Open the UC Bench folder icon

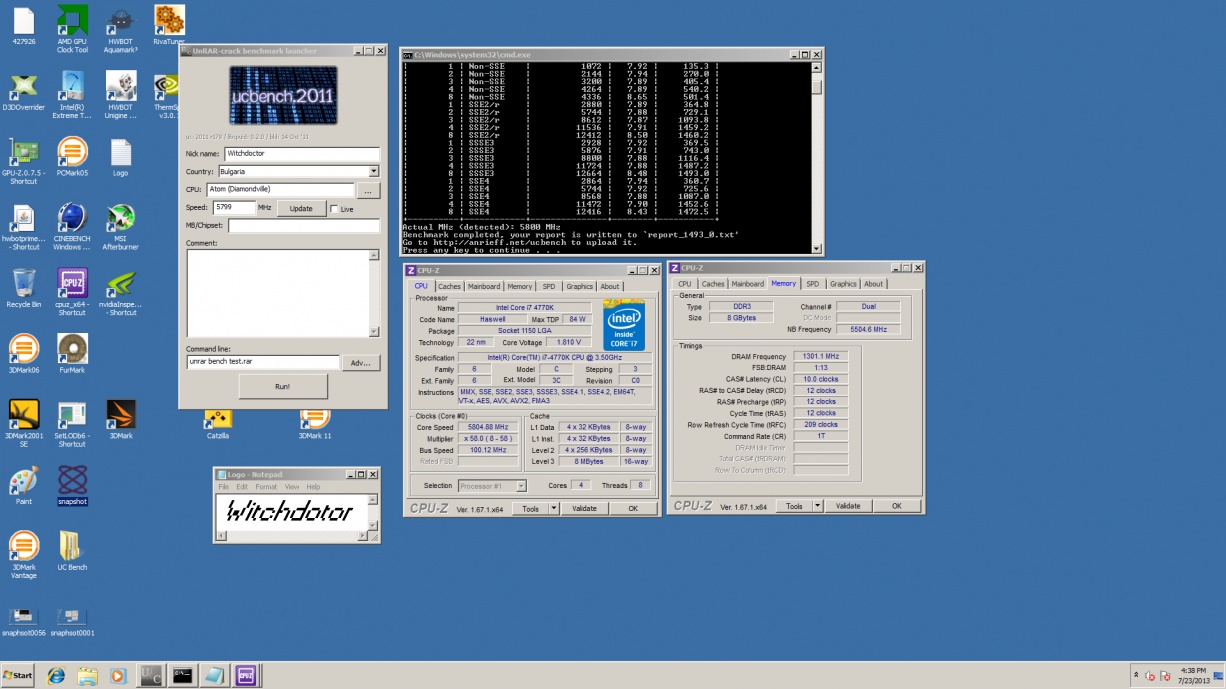coord(72,546)
